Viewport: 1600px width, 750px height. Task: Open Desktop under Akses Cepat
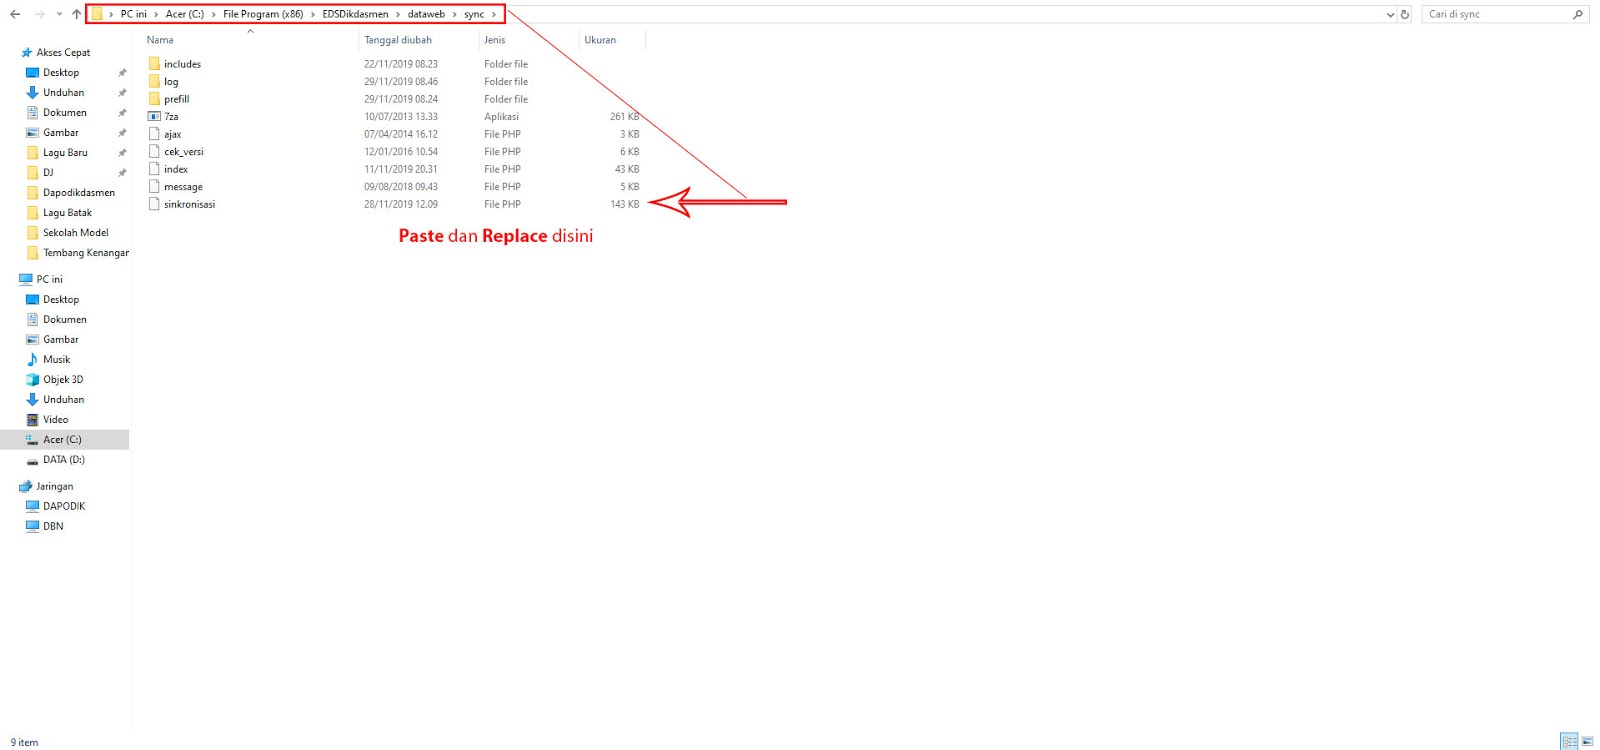(61, 72)
